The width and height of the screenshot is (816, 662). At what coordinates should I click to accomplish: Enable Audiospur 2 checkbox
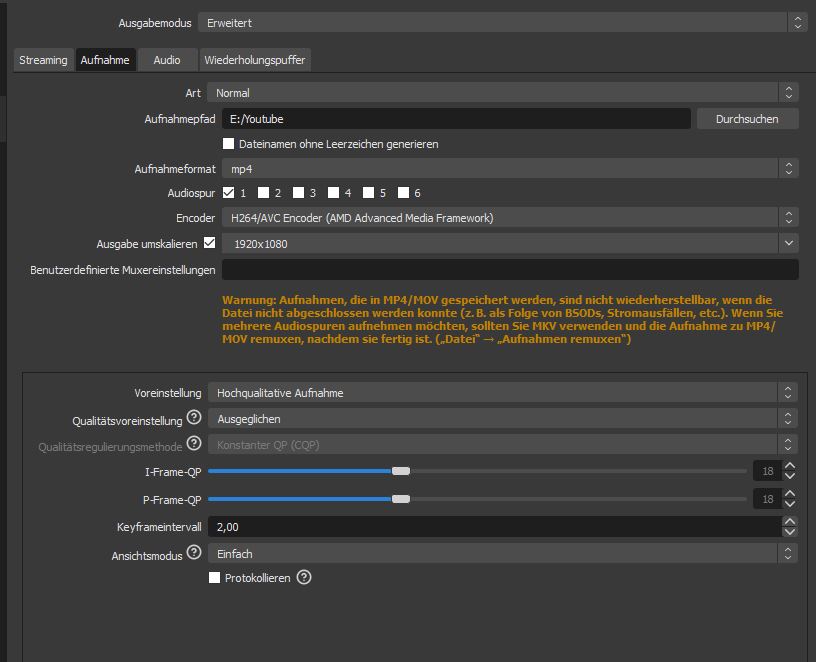(x=263, y=193)
